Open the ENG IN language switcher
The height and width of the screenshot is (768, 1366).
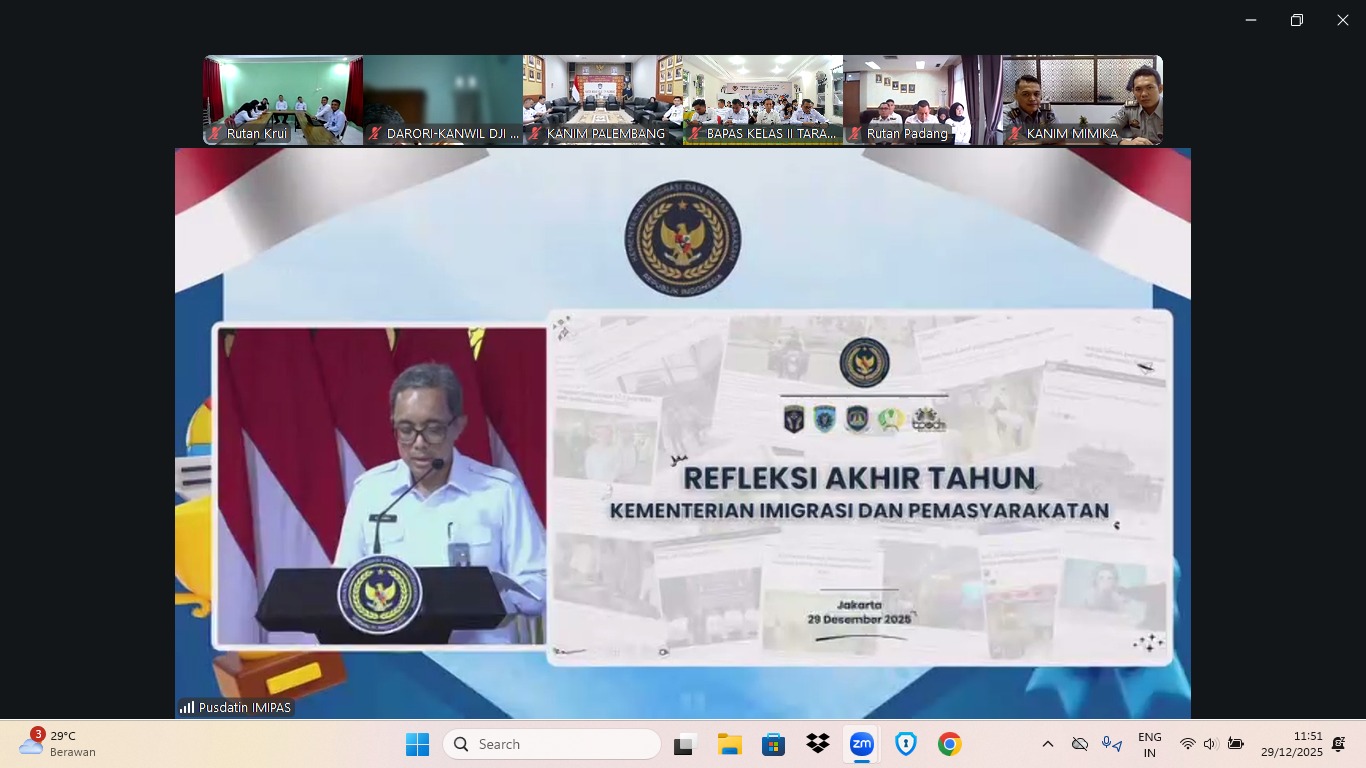click(x=1150, y=745)
